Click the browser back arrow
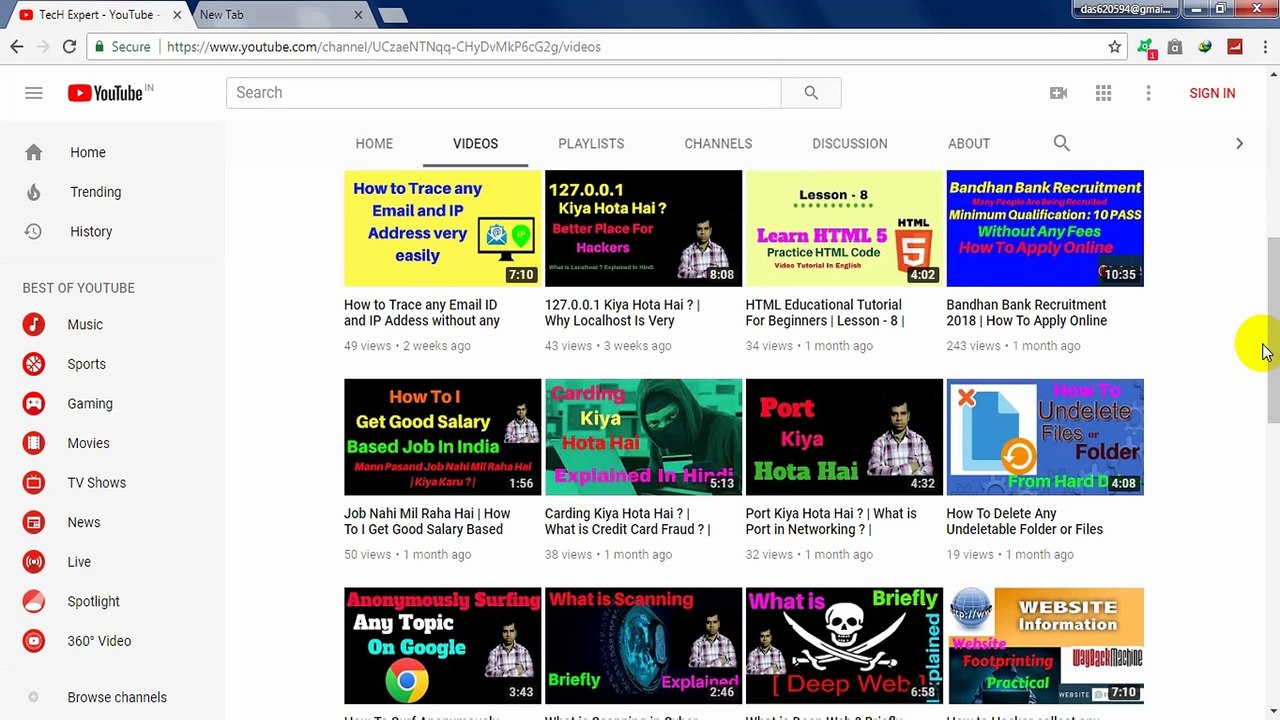The image size is (1280, 720). (17, 47)
